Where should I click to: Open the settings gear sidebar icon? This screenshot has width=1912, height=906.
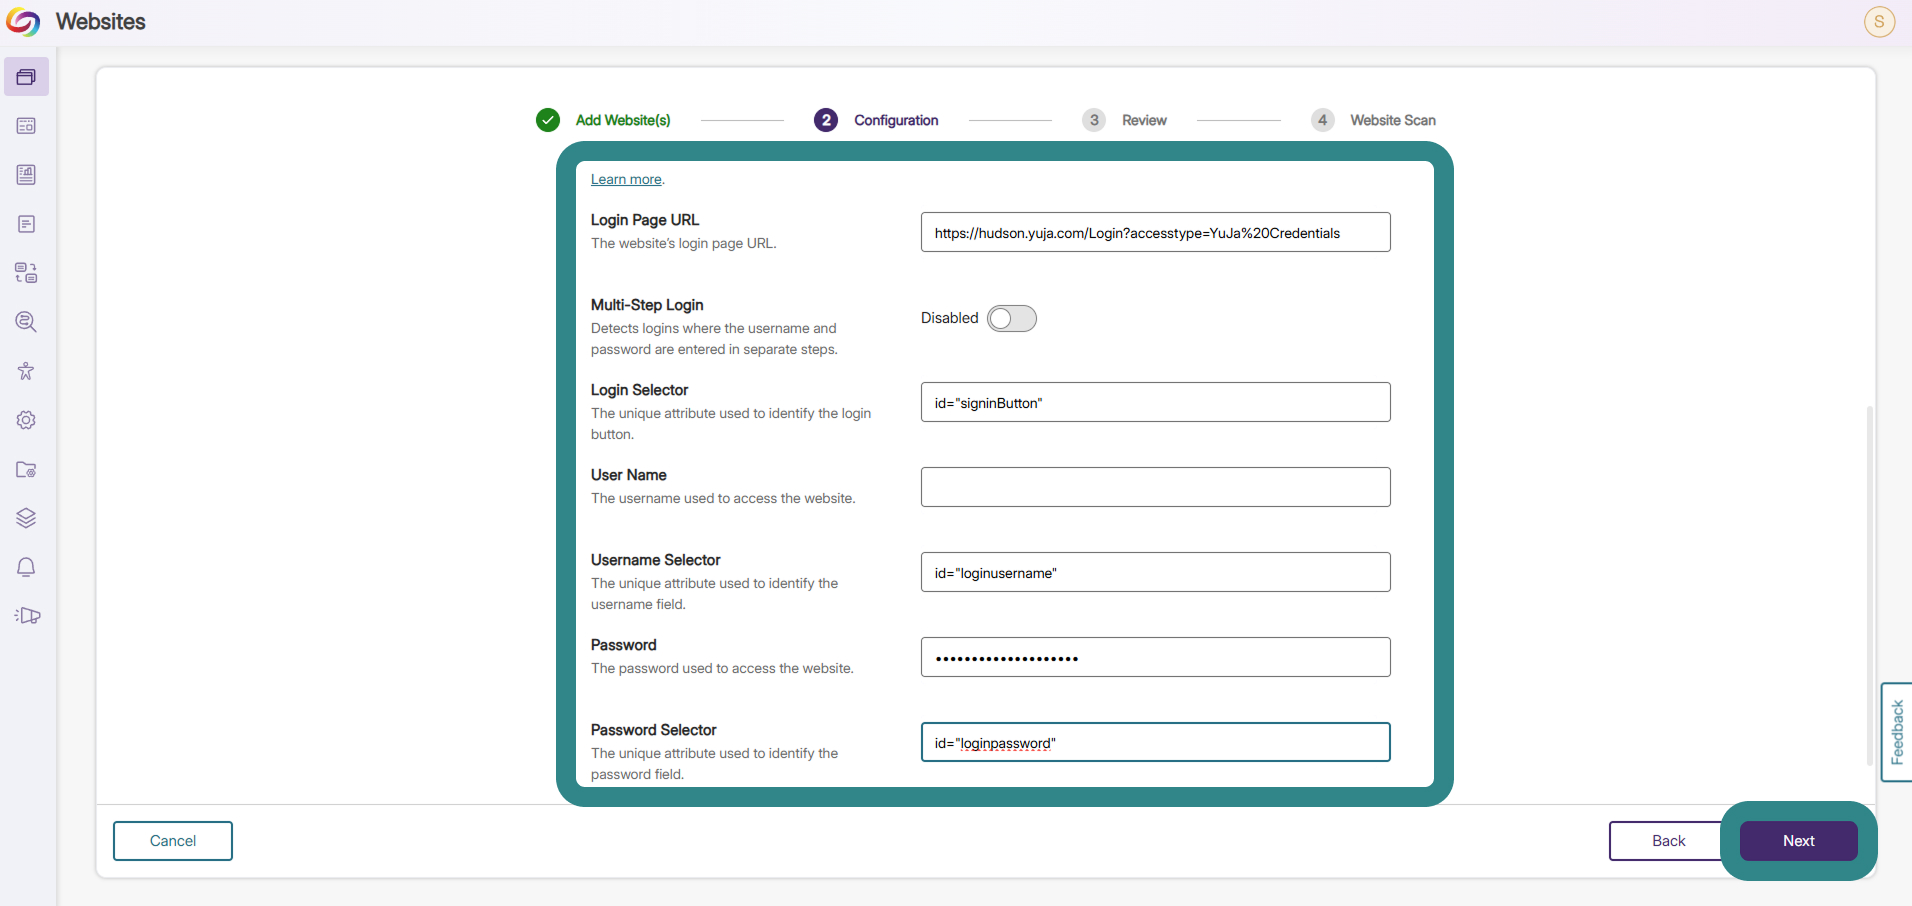click(26, 420)
